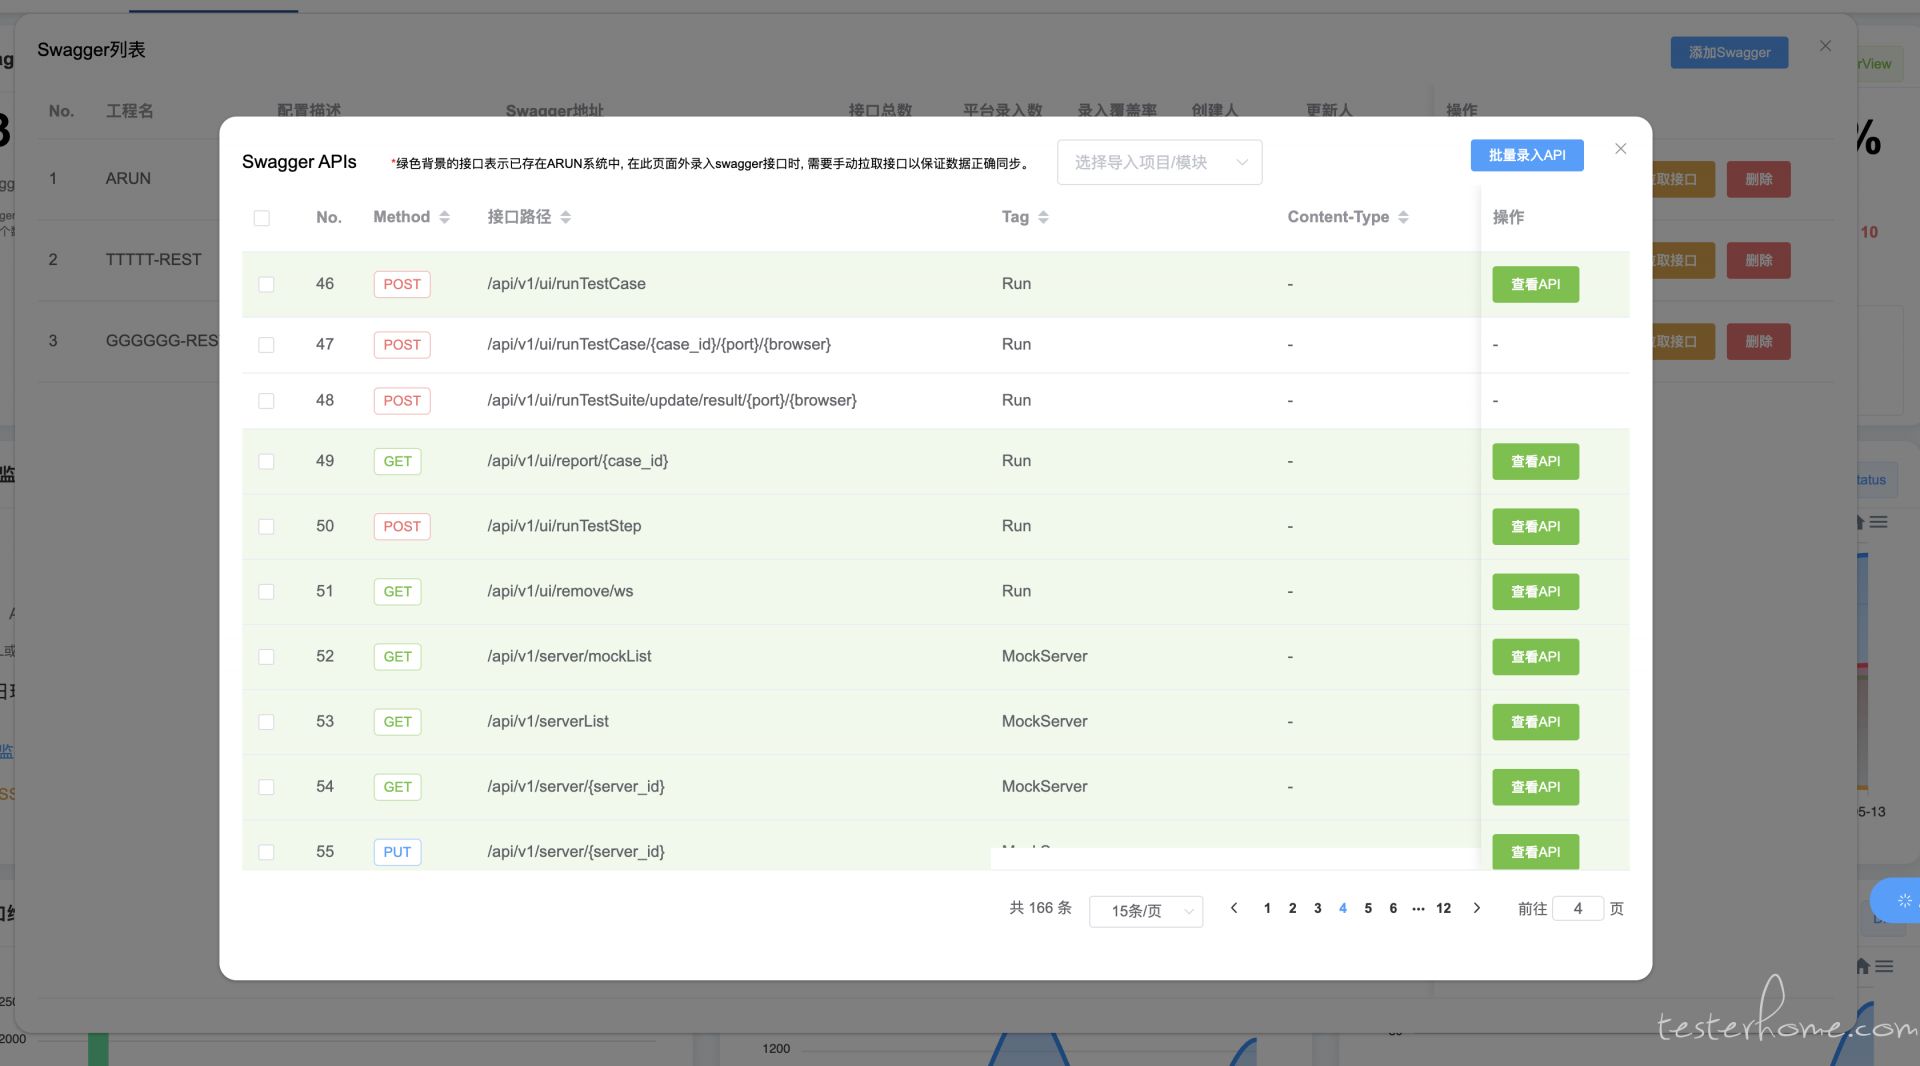Image resolution: width=1920 pixels, height=1066 pixels.
Task: Go to page 5
Action: [x=1368, y=908]
